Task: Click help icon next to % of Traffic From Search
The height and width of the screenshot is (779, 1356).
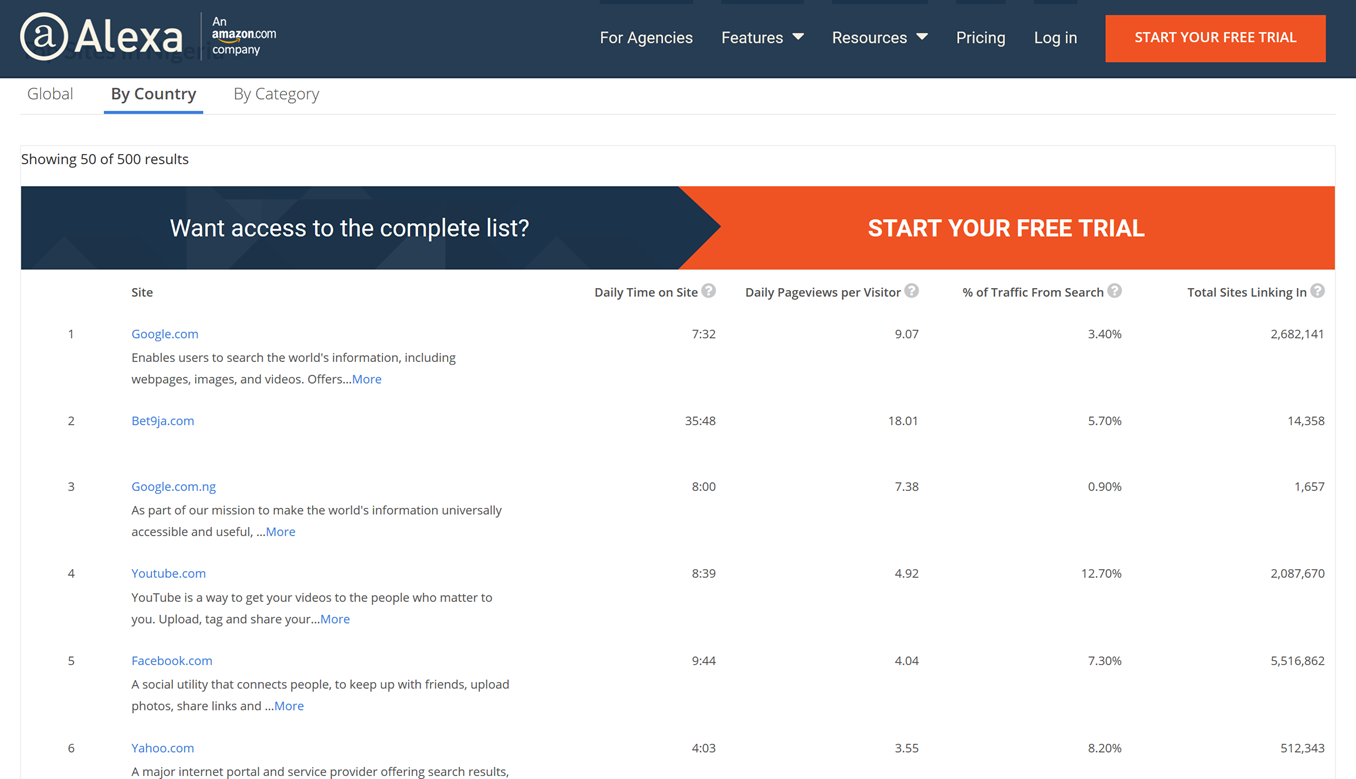Action: [1114, 291]
